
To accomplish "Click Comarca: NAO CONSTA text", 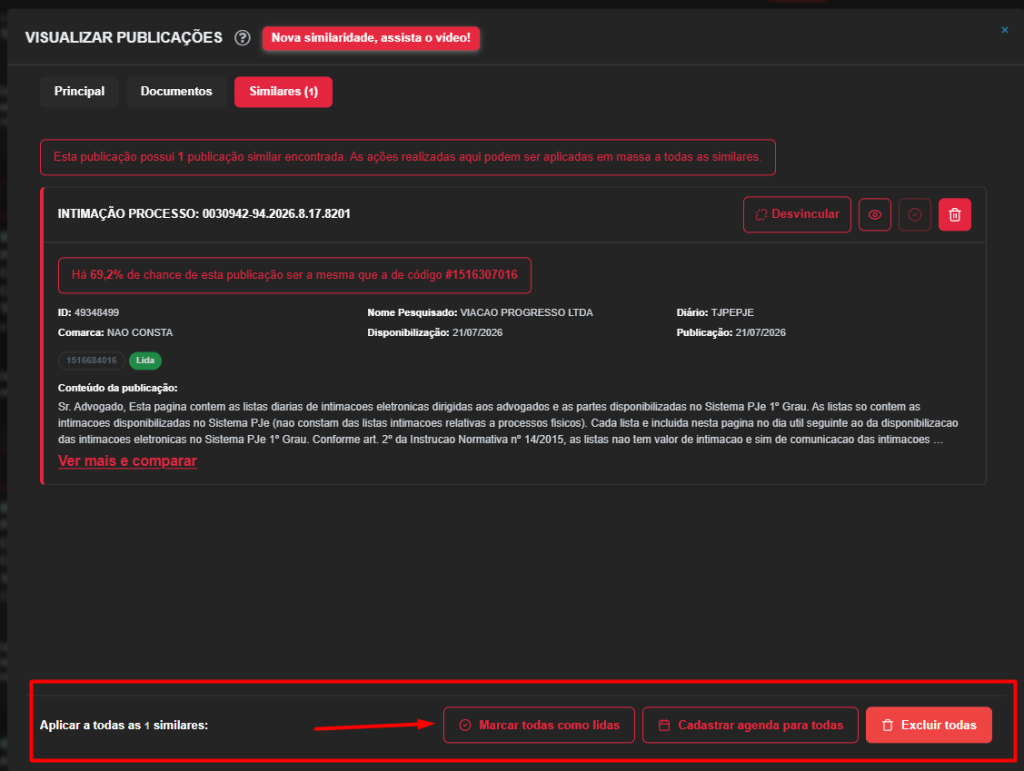I will tap(115, 332).
